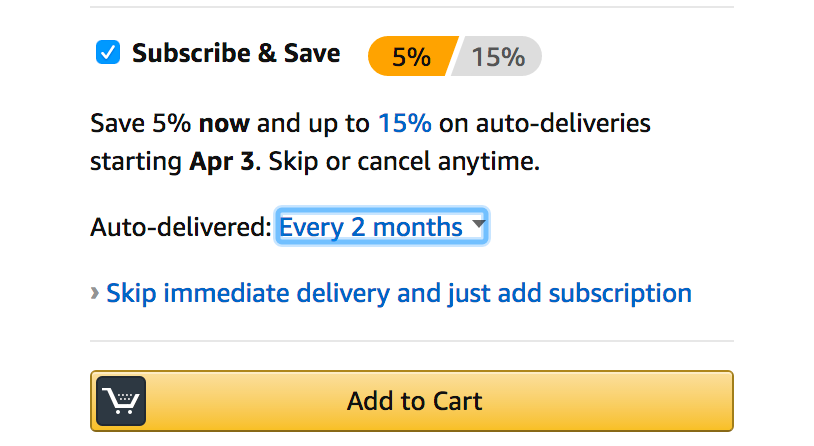
Task: Uncheck the Subscribe & Save checkbox
Action: click(108, 52)
